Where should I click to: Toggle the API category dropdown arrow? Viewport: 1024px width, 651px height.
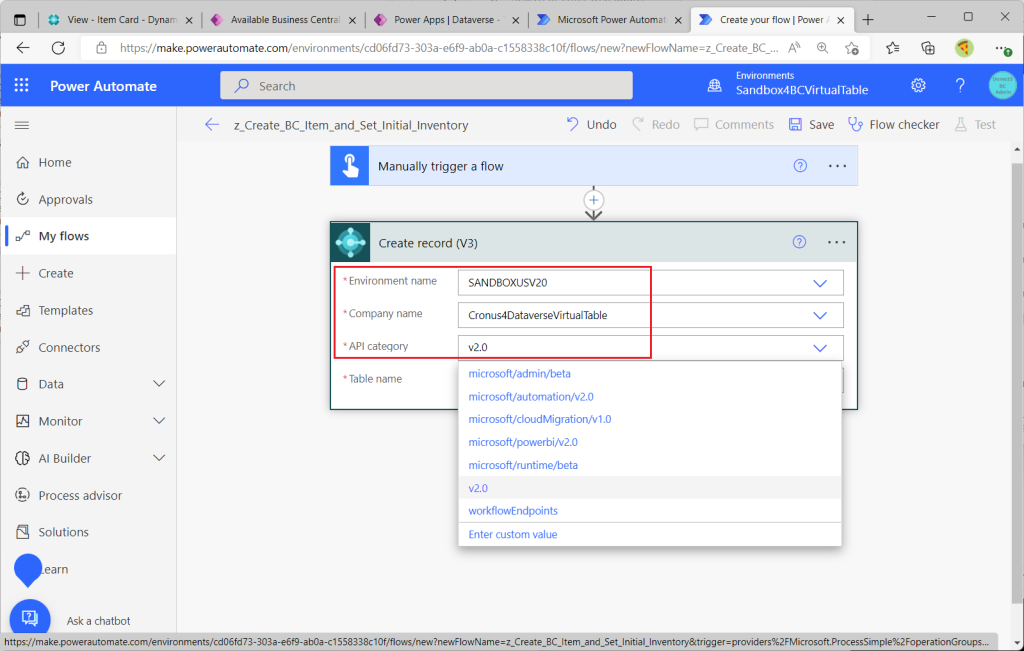coord(820,347)
